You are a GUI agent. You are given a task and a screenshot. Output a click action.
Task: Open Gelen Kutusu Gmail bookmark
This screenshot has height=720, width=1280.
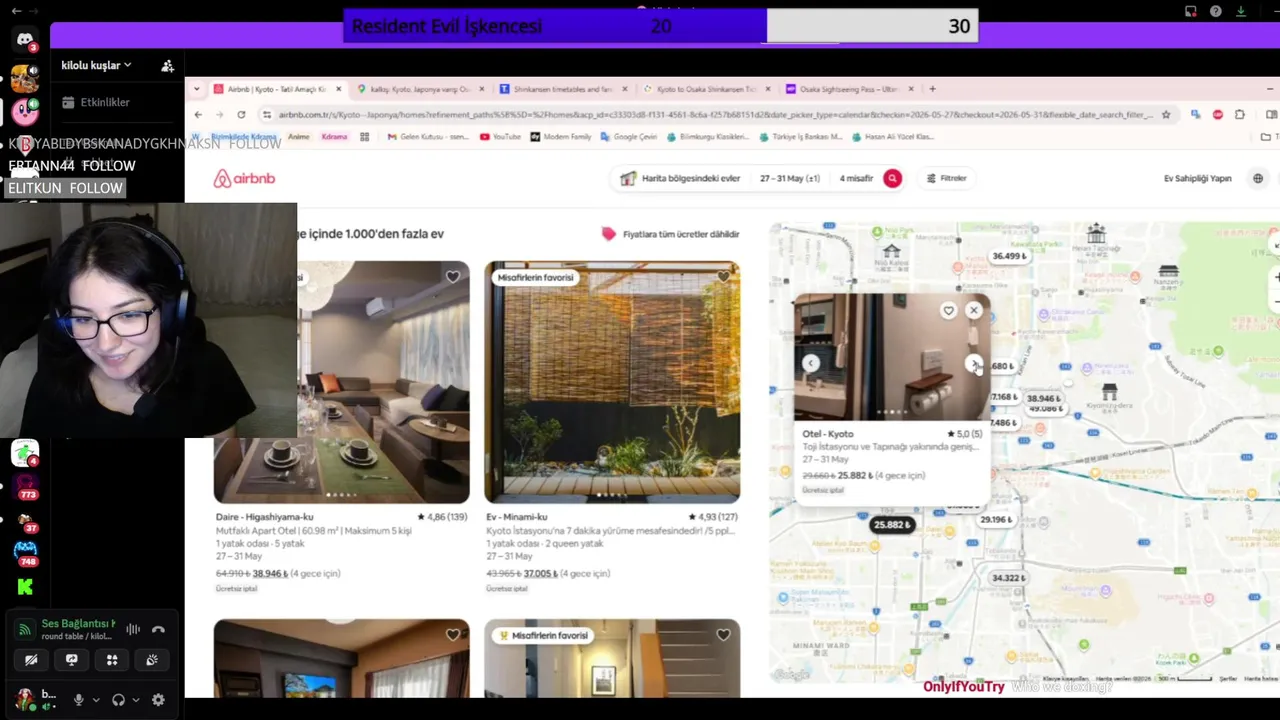428,136
